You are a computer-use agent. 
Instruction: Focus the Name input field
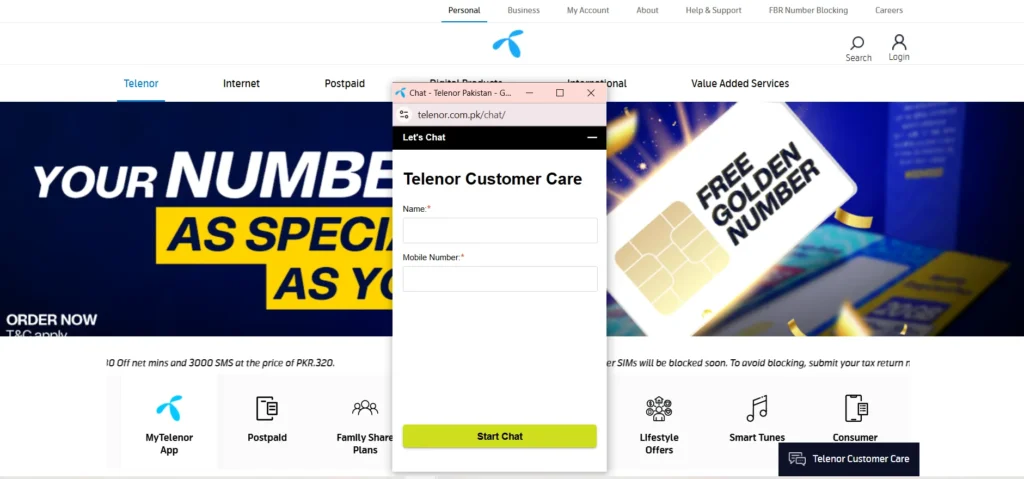tap(500, 231)
